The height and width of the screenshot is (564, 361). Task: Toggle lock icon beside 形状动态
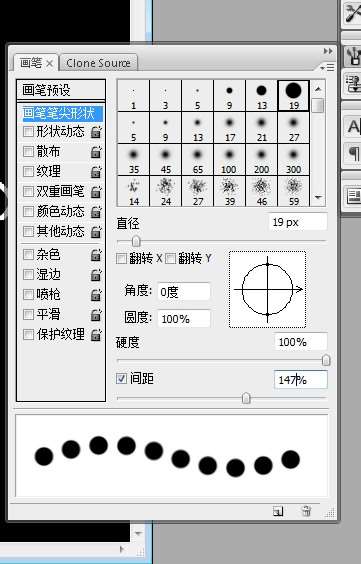click(x=96, y=132)
